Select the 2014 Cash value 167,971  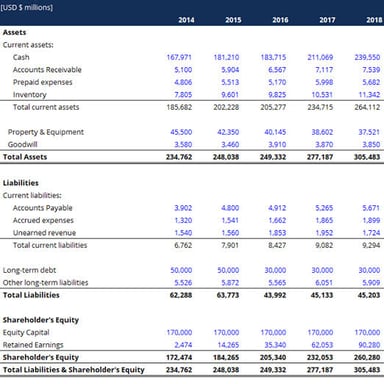179,57
